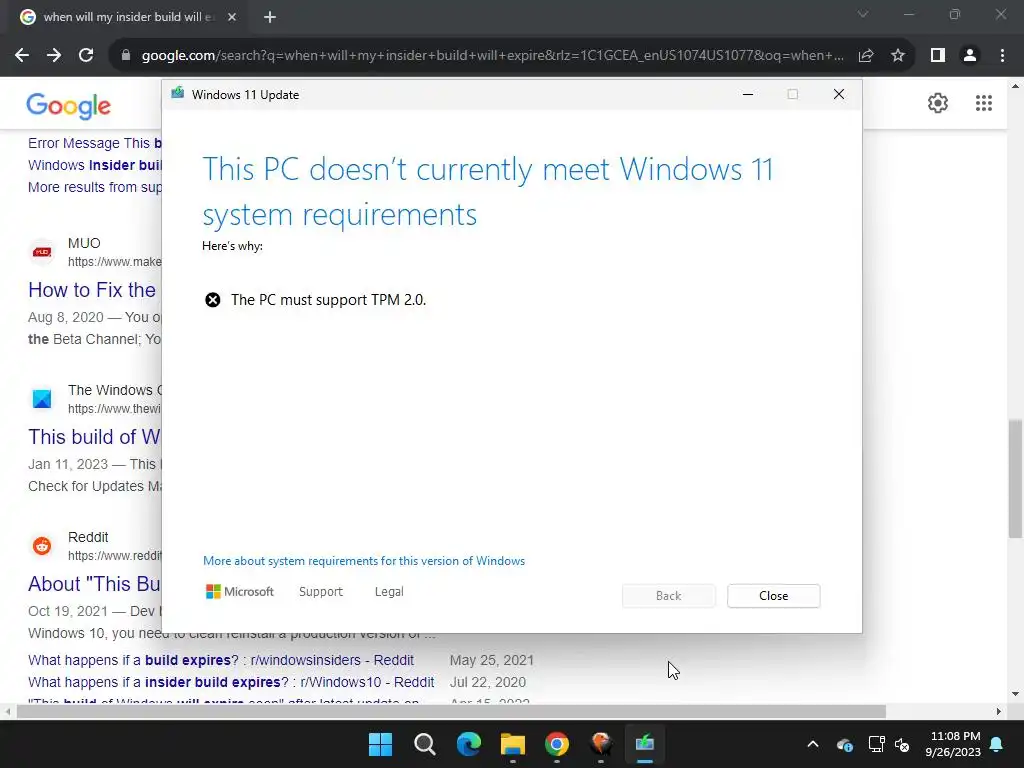Viewport: 1024px width, 768px height.
Task: Switch to Chrome on taskbar
Action: coord(556,744)
